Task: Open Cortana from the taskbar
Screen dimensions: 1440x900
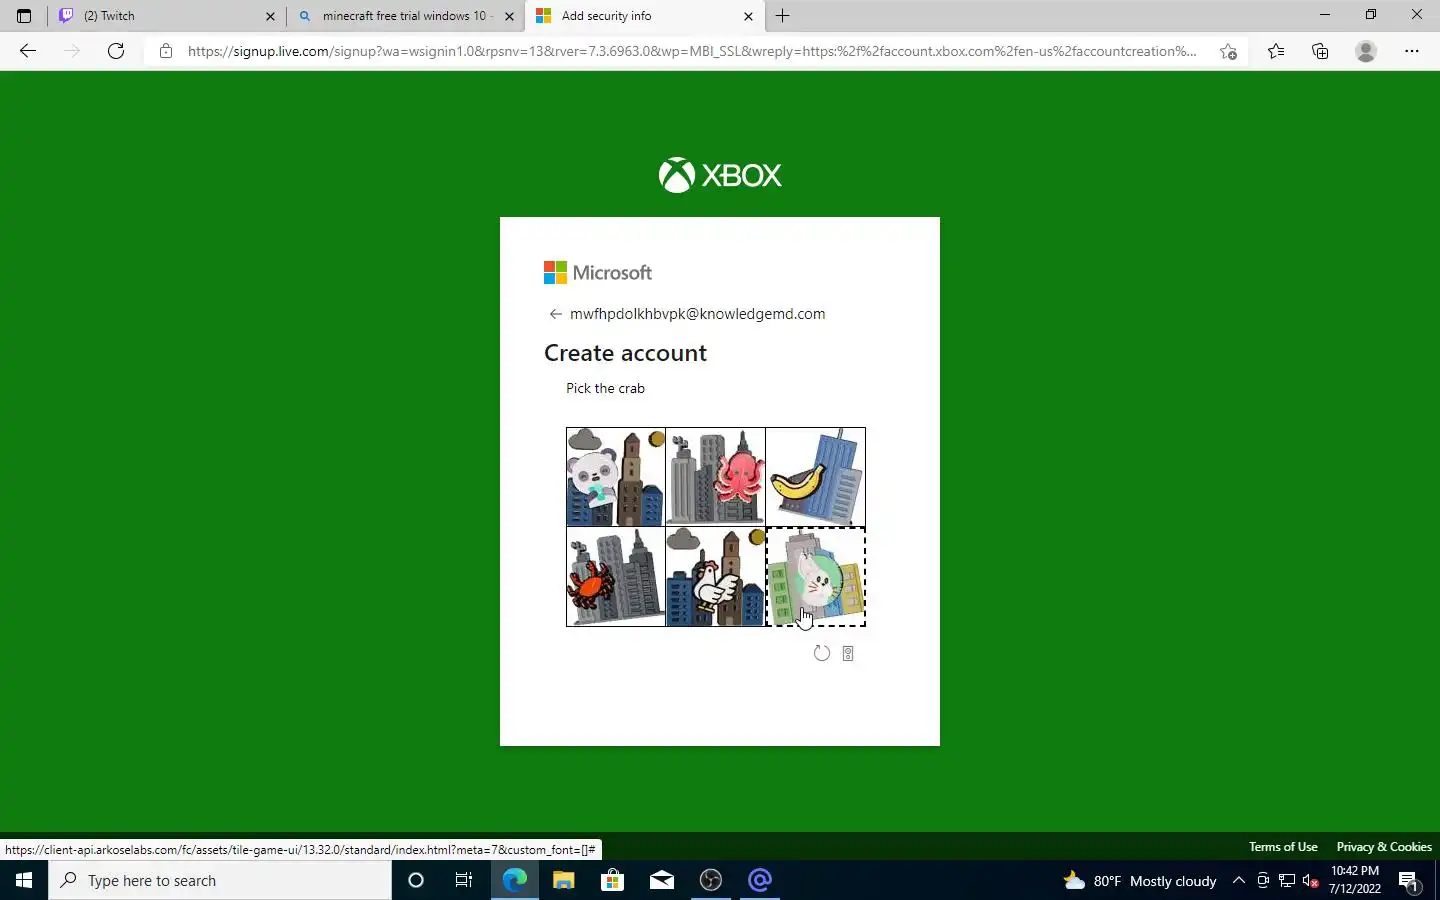Action: (x=416, y=880)
